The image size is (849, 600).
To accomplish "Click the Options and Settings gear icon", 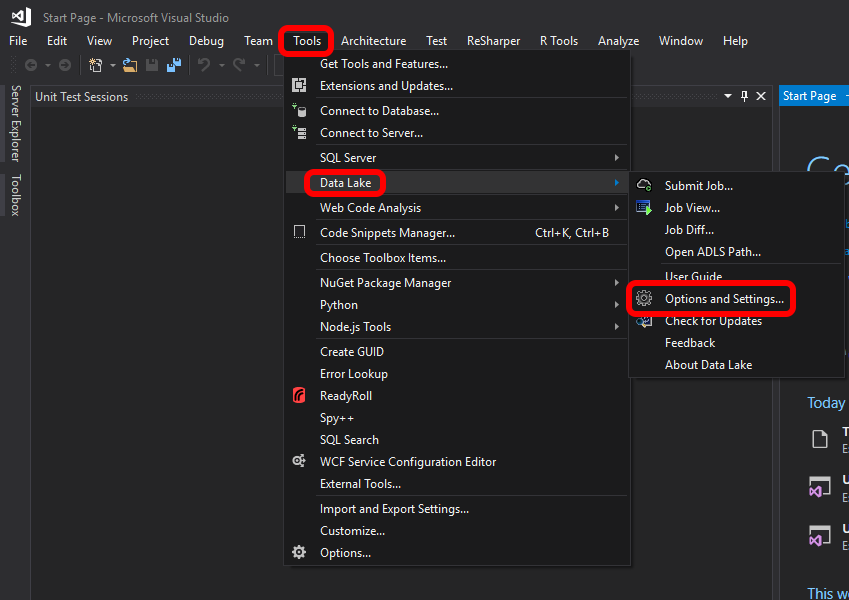I will click(644, 298).
